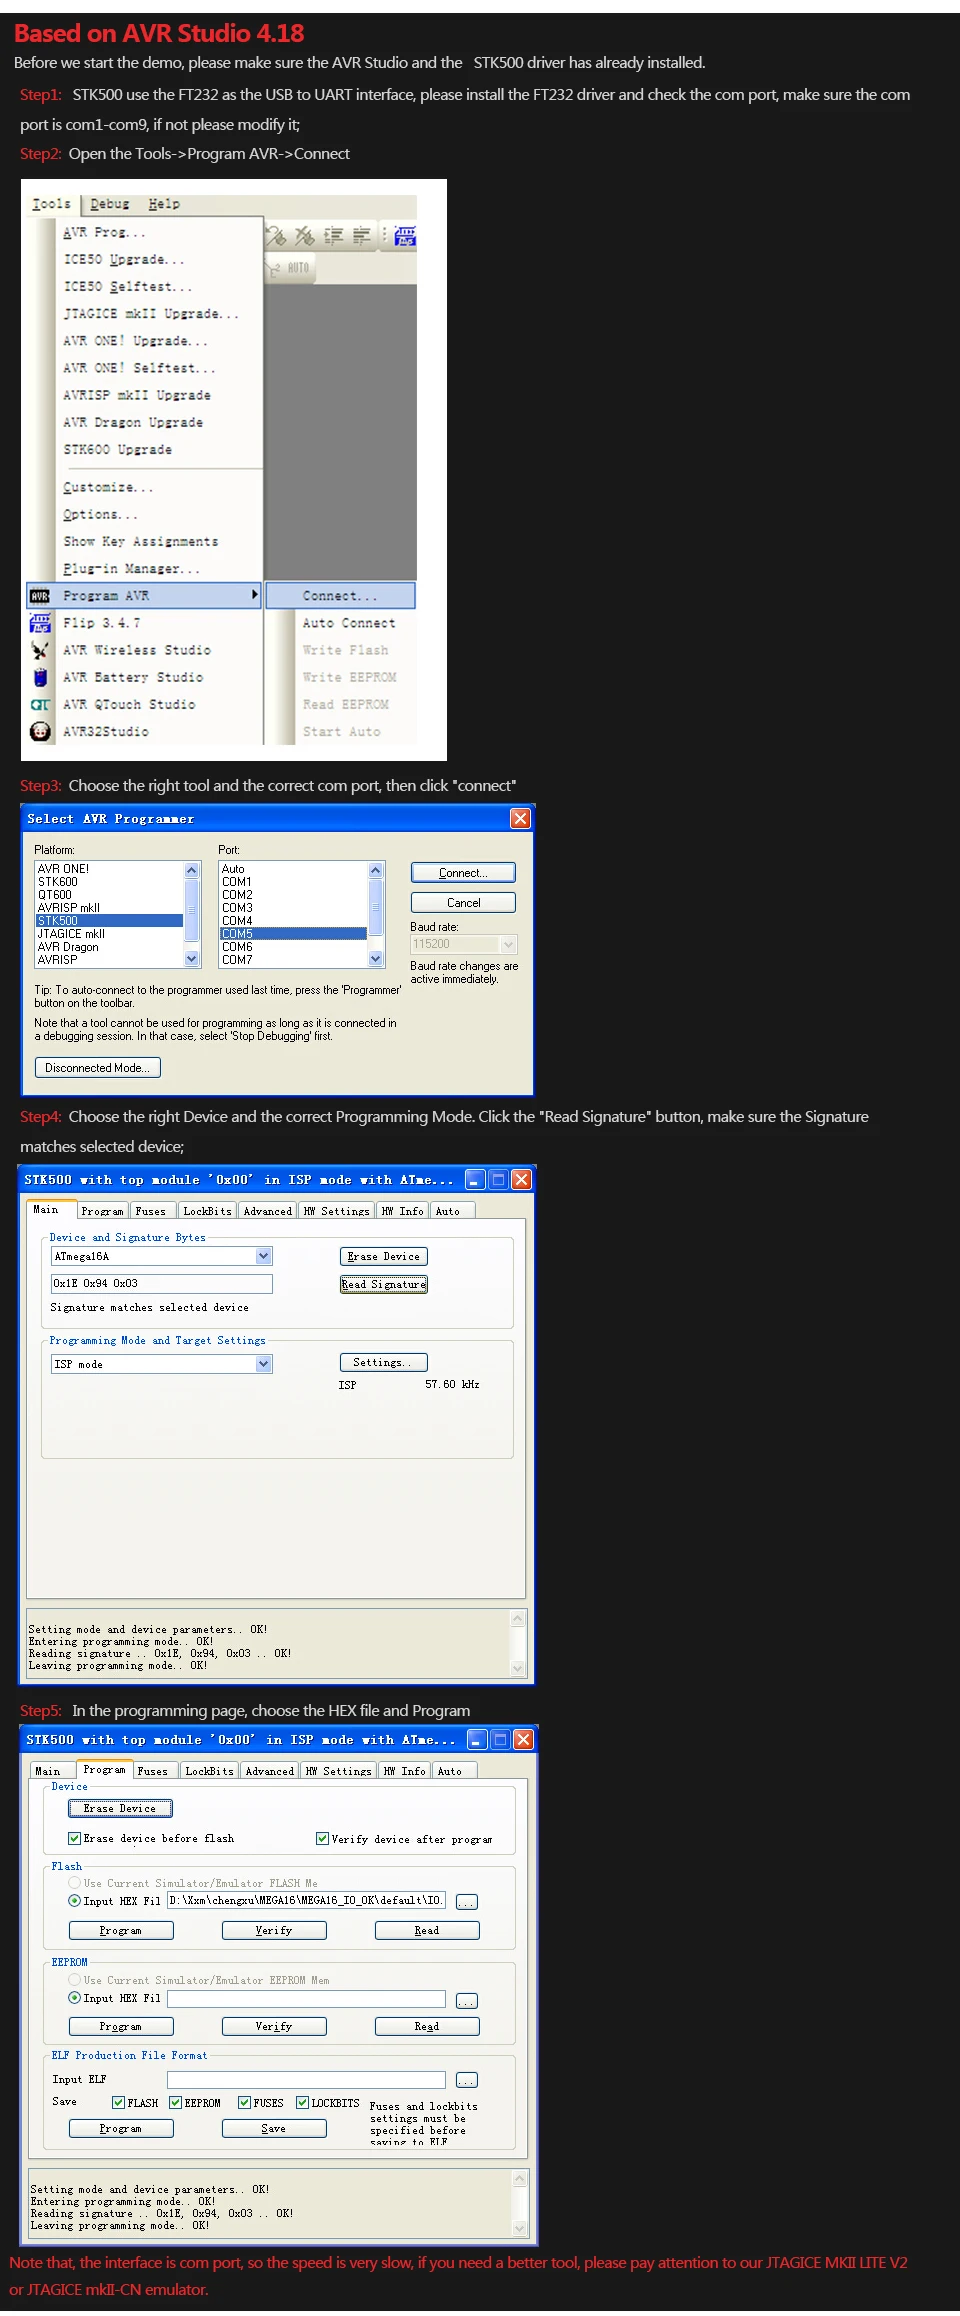The image size is (960, 2316).
Task: Click the 'Disconnected Mode...' button
Action: coord(97,1068)
